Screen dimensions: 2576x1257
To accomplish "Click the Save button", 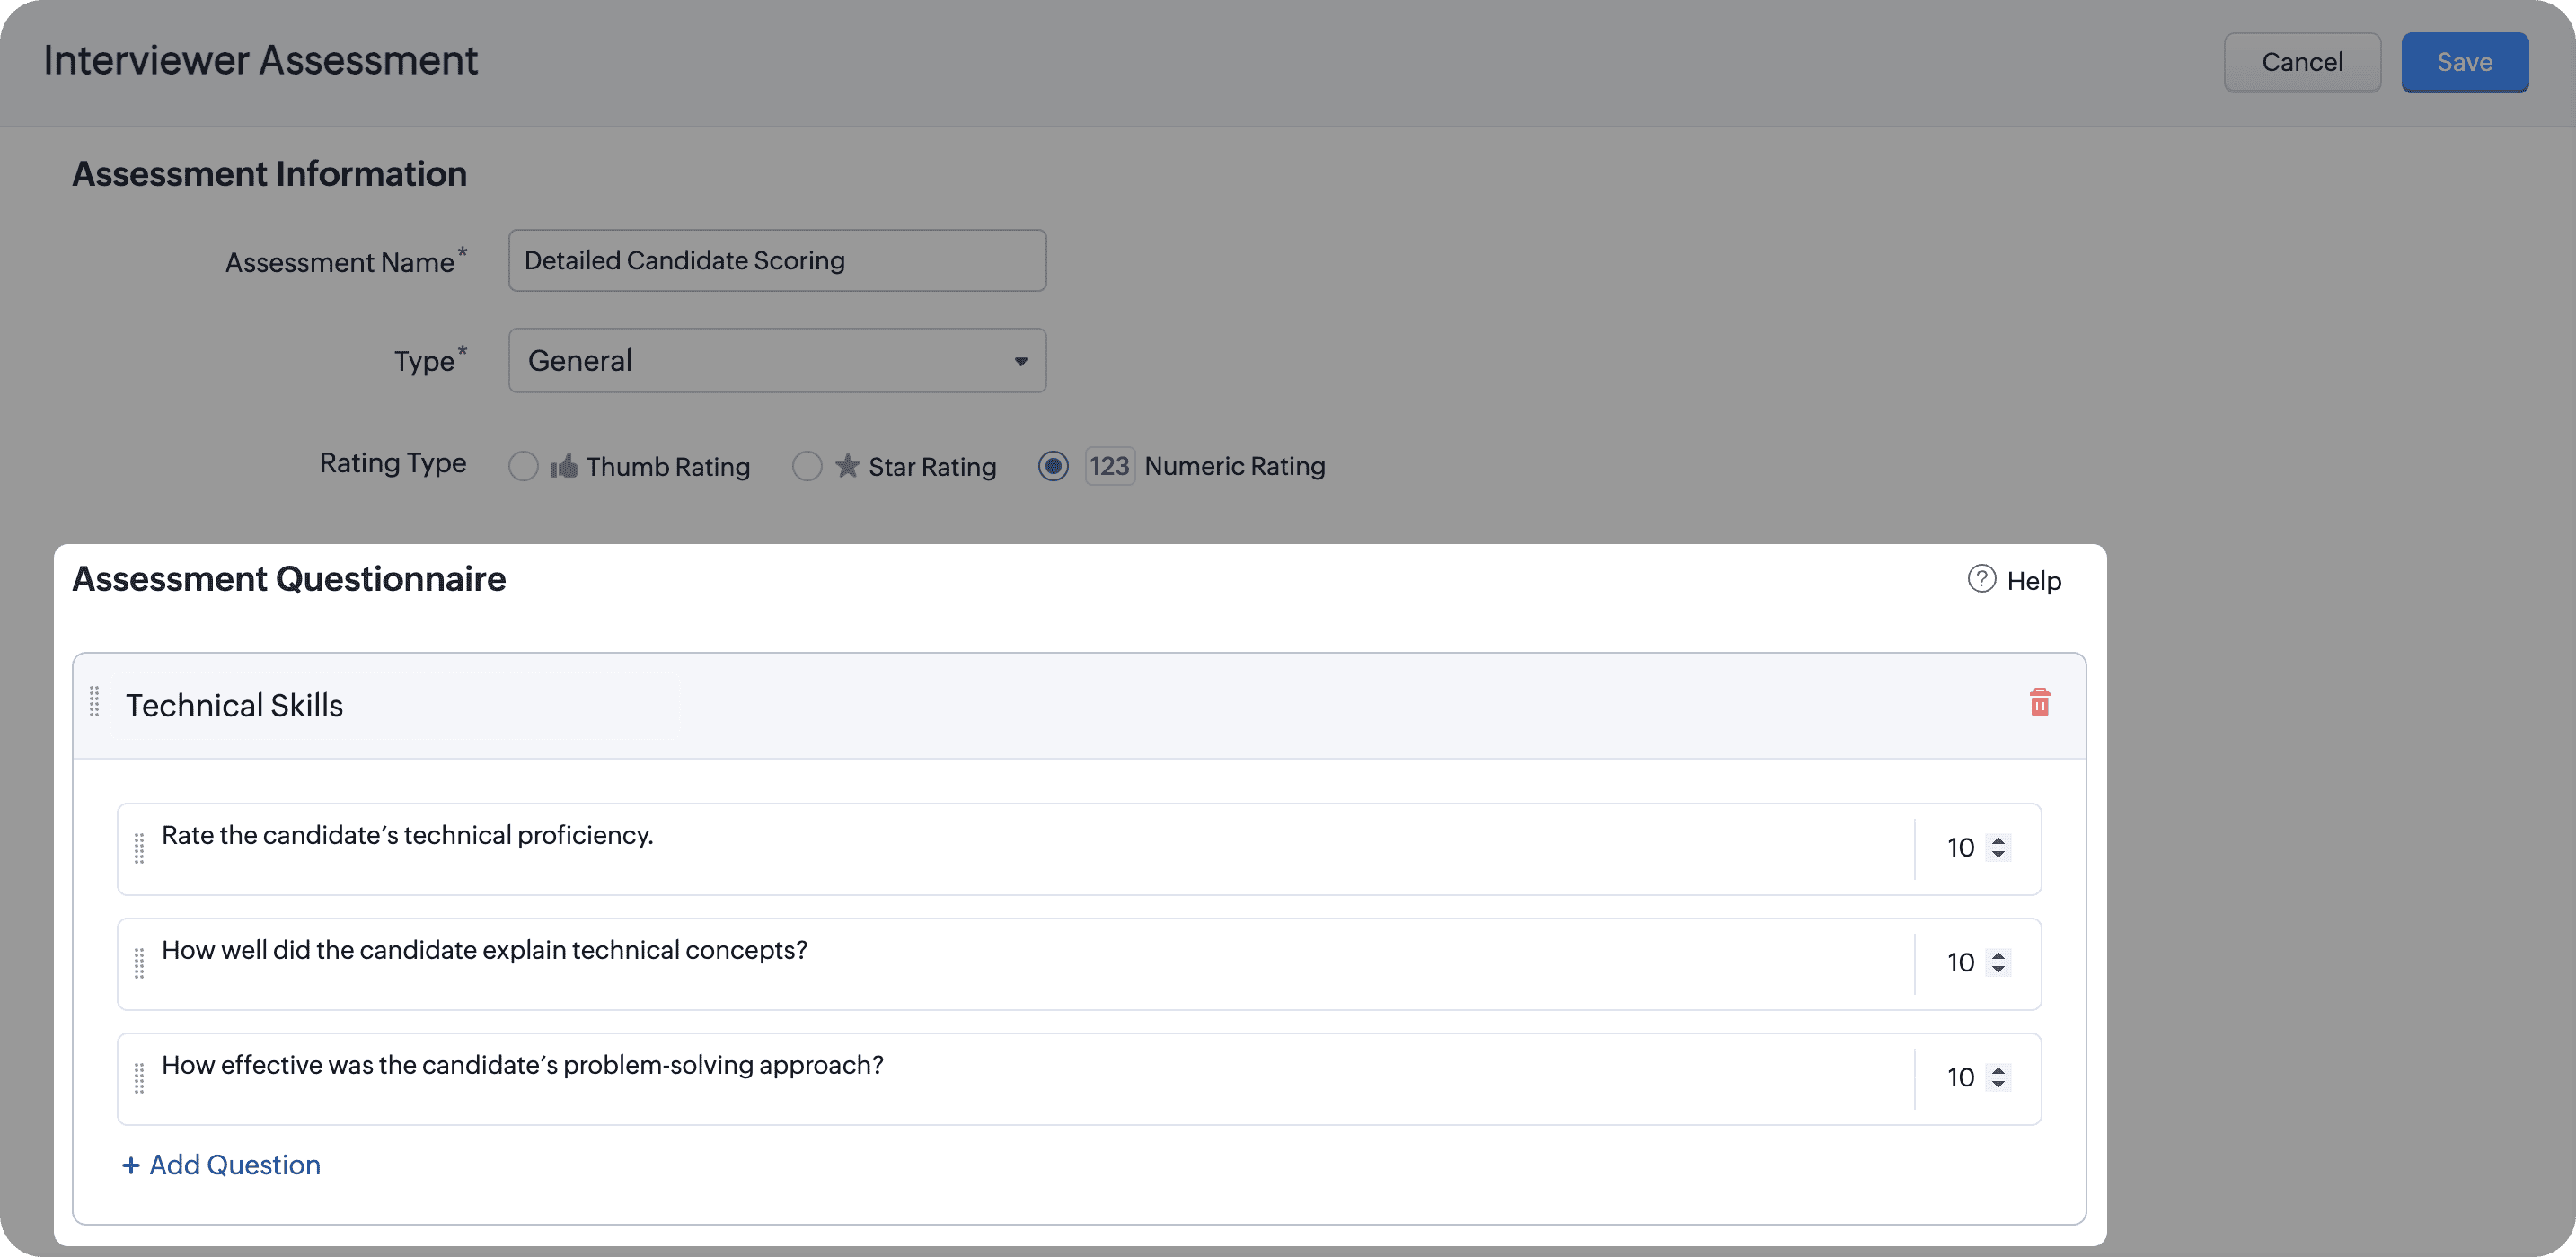I will tap(2464, 62).
